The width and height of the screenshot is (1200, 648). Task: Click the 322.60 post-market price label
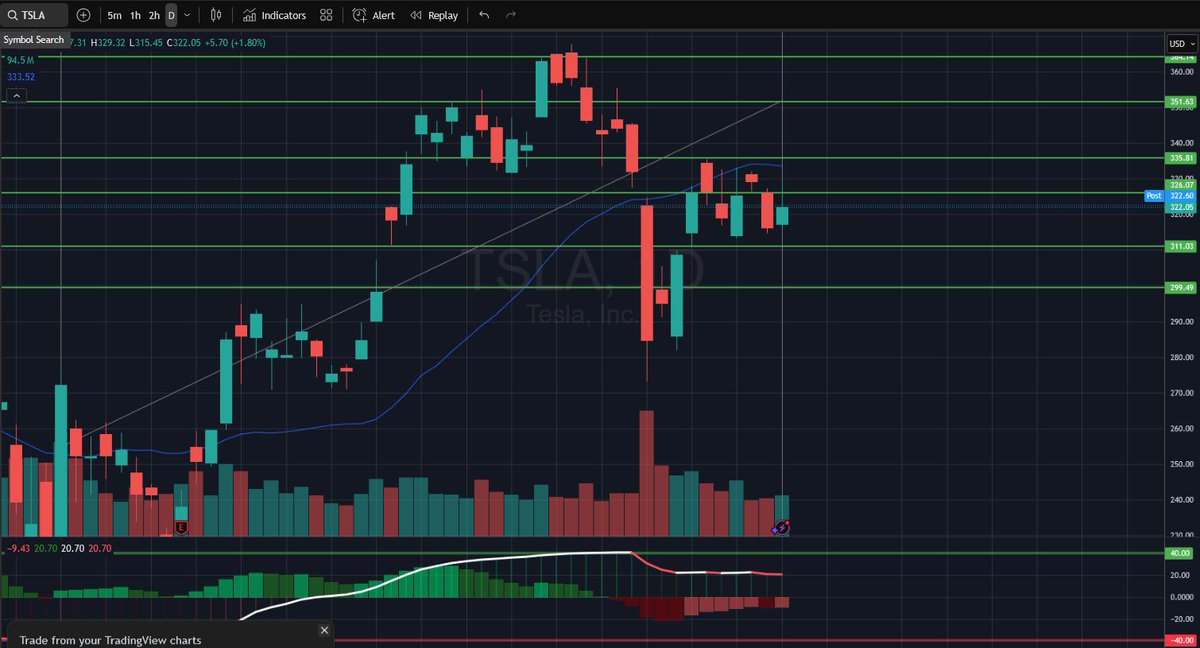1181,196
